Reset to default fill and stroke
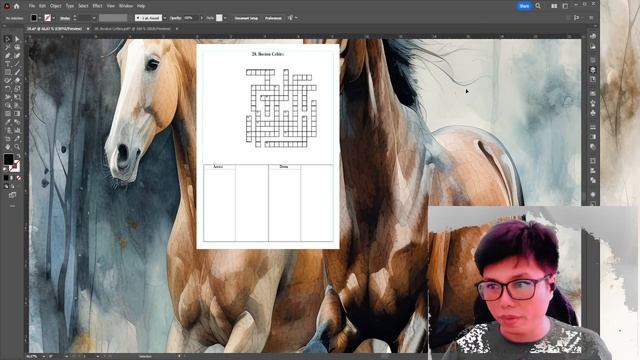Viewport: 640px width, 360px height. [5, 169]
